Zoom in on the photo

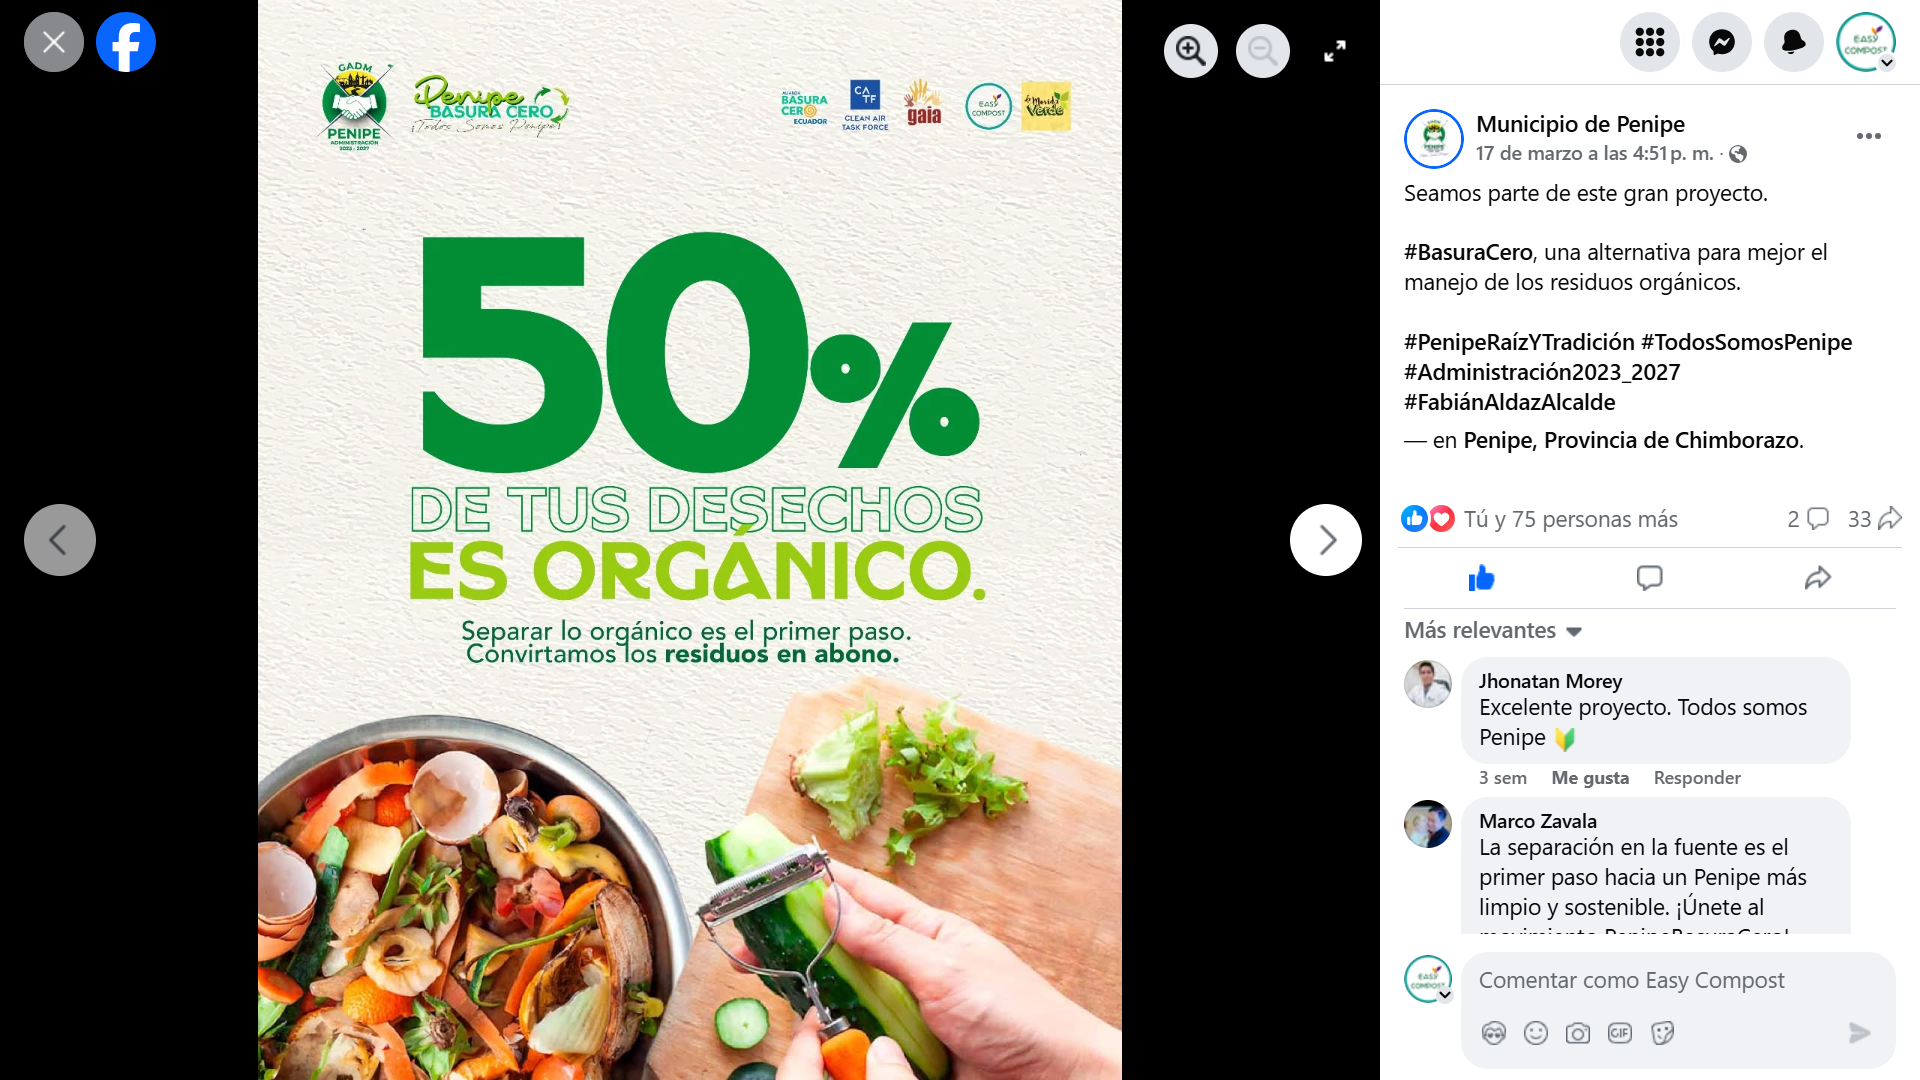[1190, 51]
